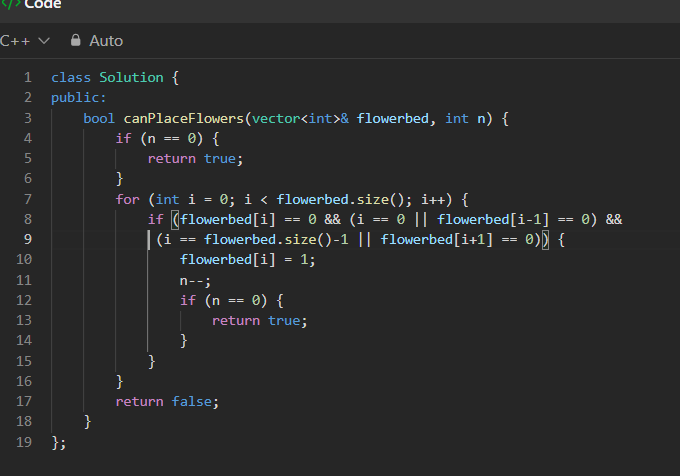Click the public: keyword on line 2
680x476 pixels.
pyautogui.click(x=78, y=98)
